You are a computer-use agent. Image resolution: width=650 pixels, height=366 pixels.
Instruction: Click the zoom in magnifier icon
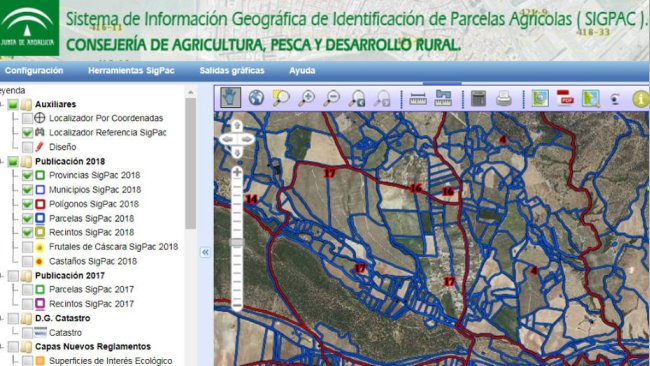307,98
